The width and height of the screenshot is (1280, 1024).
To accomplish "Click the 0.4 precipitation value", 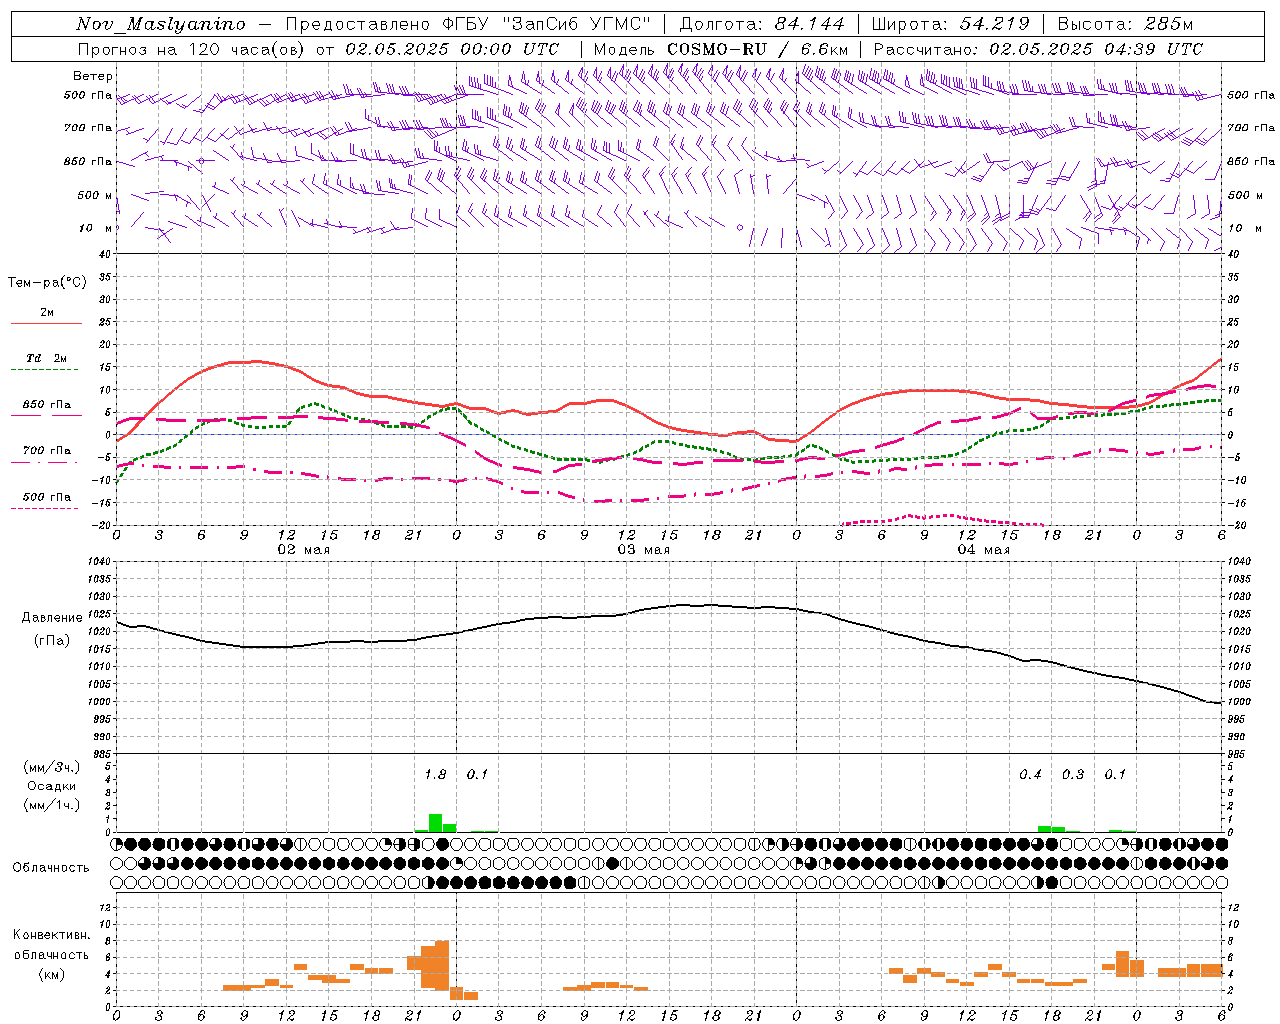I will [1030, 775].
